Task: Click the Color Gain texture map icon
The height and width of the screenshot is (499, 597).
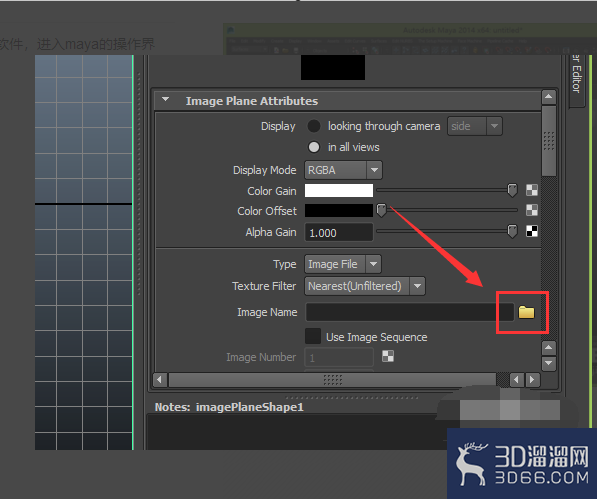Action: 532,190
